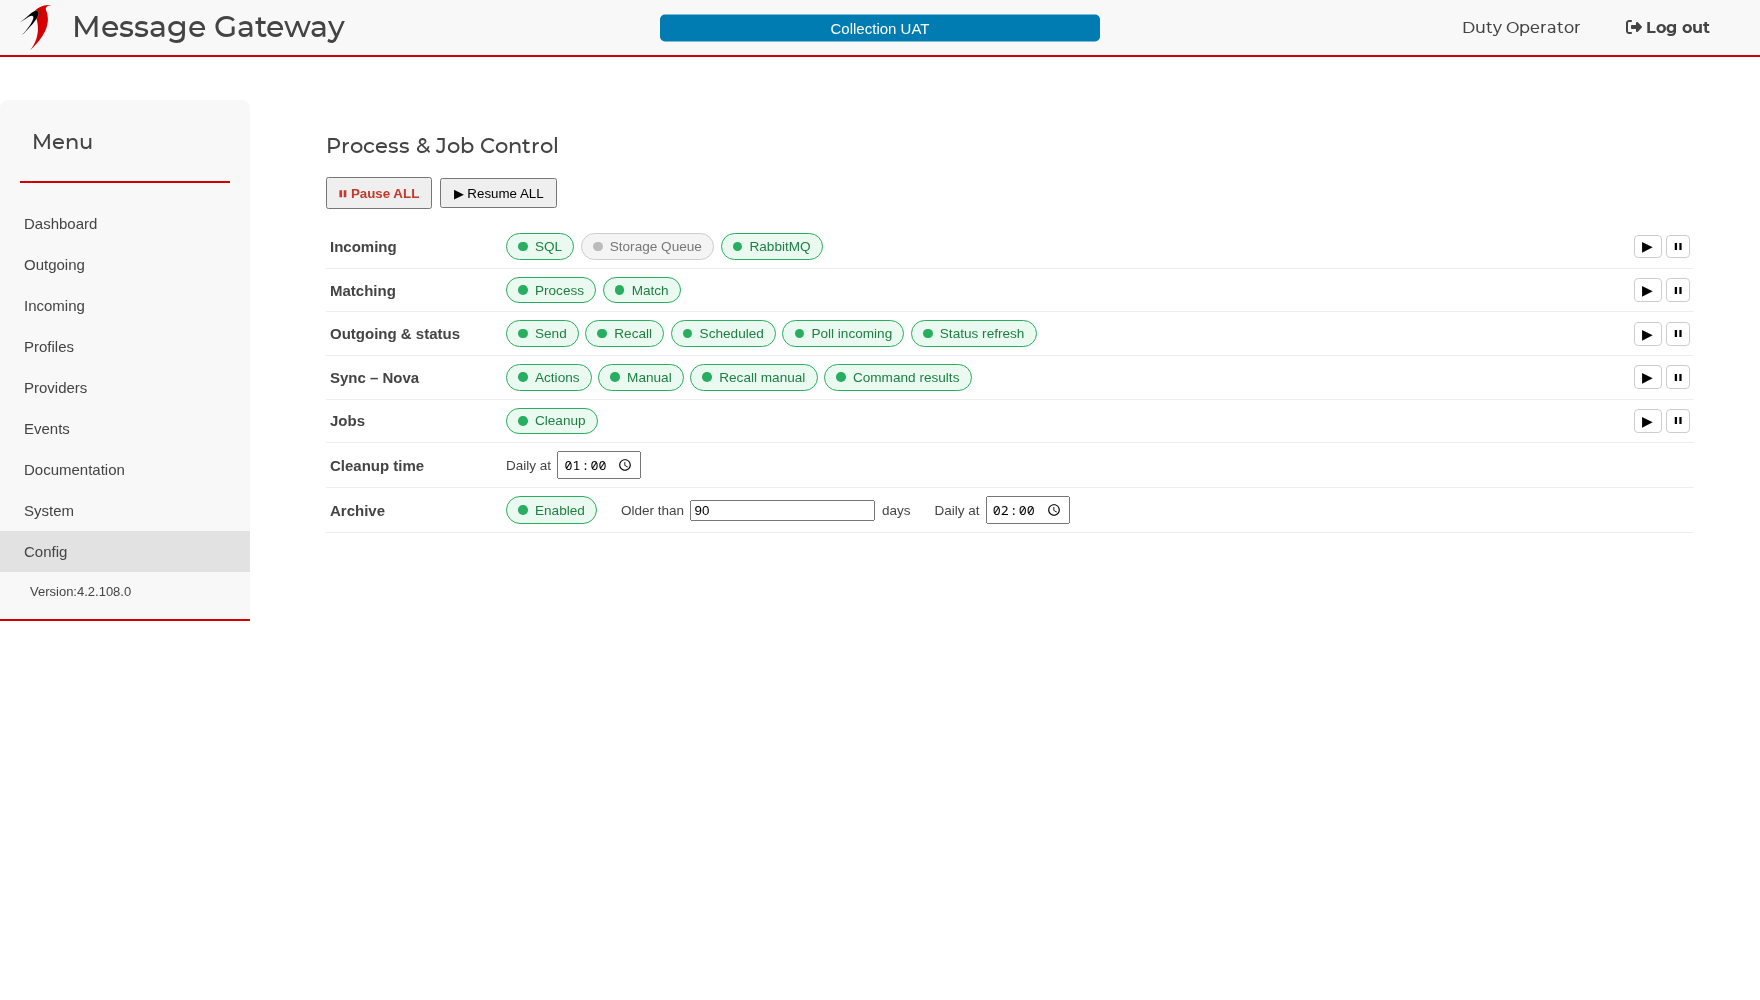
Task: Toggle the Manual sync pill
Action: tap(641, 378)
